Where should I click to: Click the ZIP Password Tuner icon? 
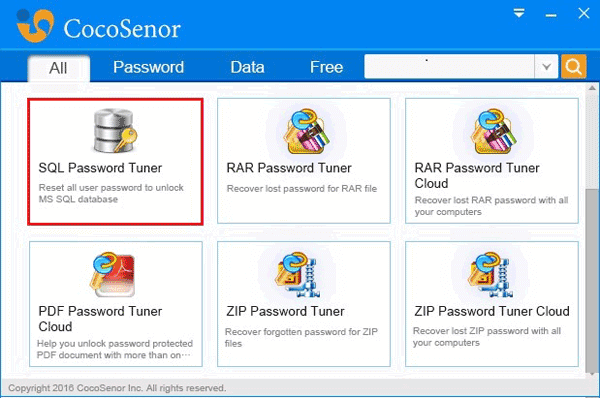pos(298,274)
